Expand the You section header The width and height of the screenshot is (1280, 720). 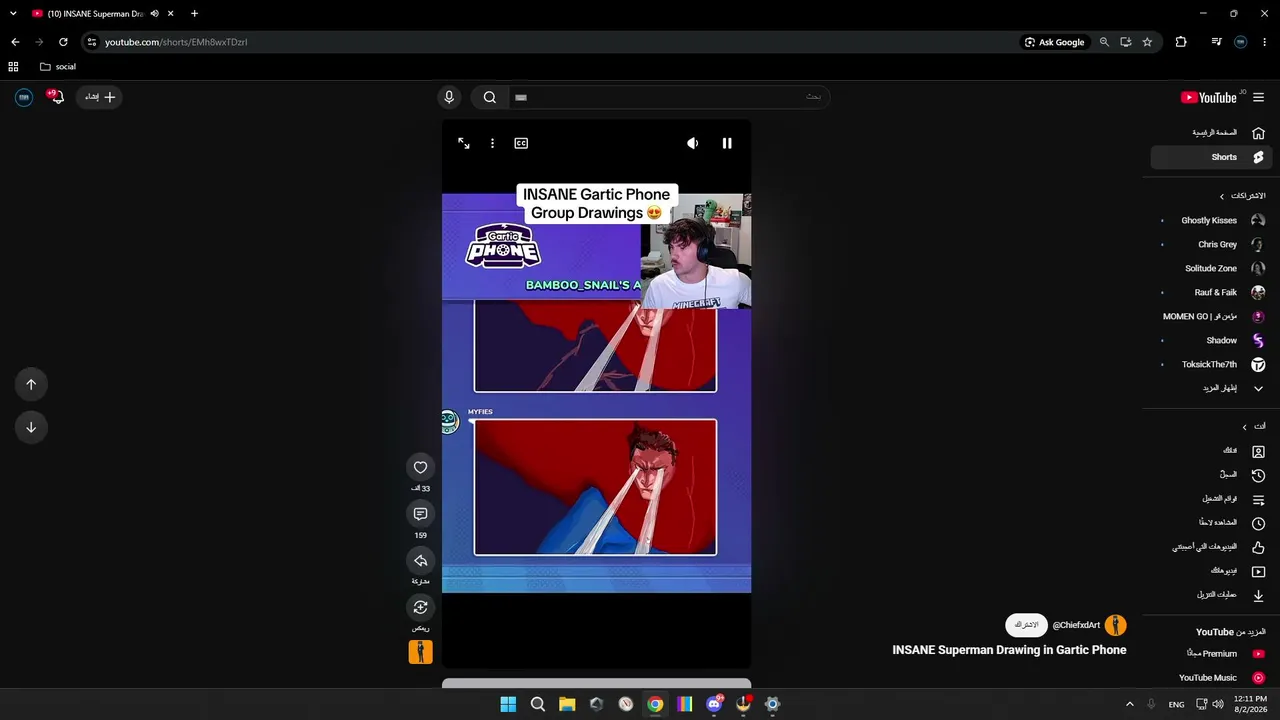click(x=1253, y=427)
